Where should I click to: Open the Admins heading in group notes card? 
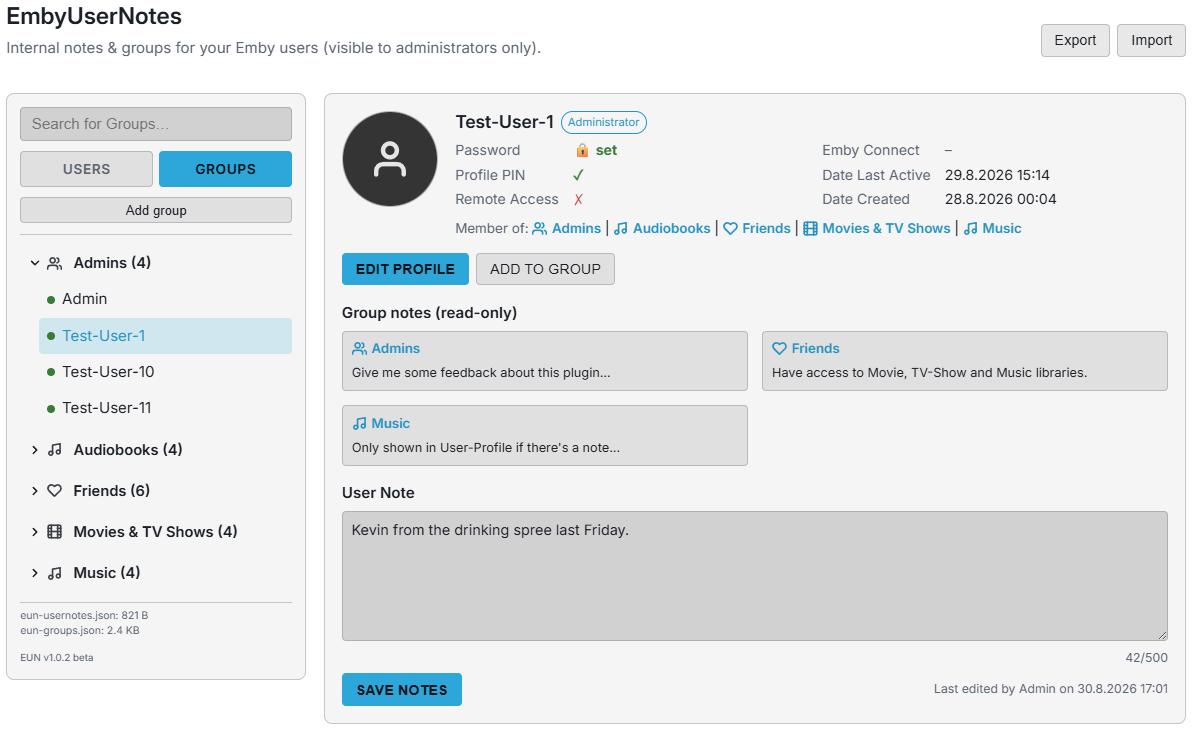pos(395,349)
